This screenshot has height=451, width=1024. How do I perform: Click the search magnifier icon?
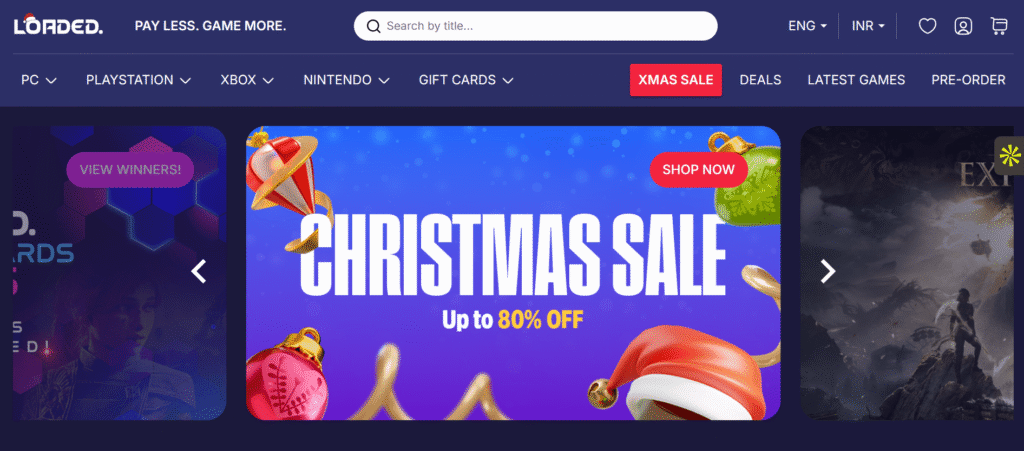click(x=374, y=26)
